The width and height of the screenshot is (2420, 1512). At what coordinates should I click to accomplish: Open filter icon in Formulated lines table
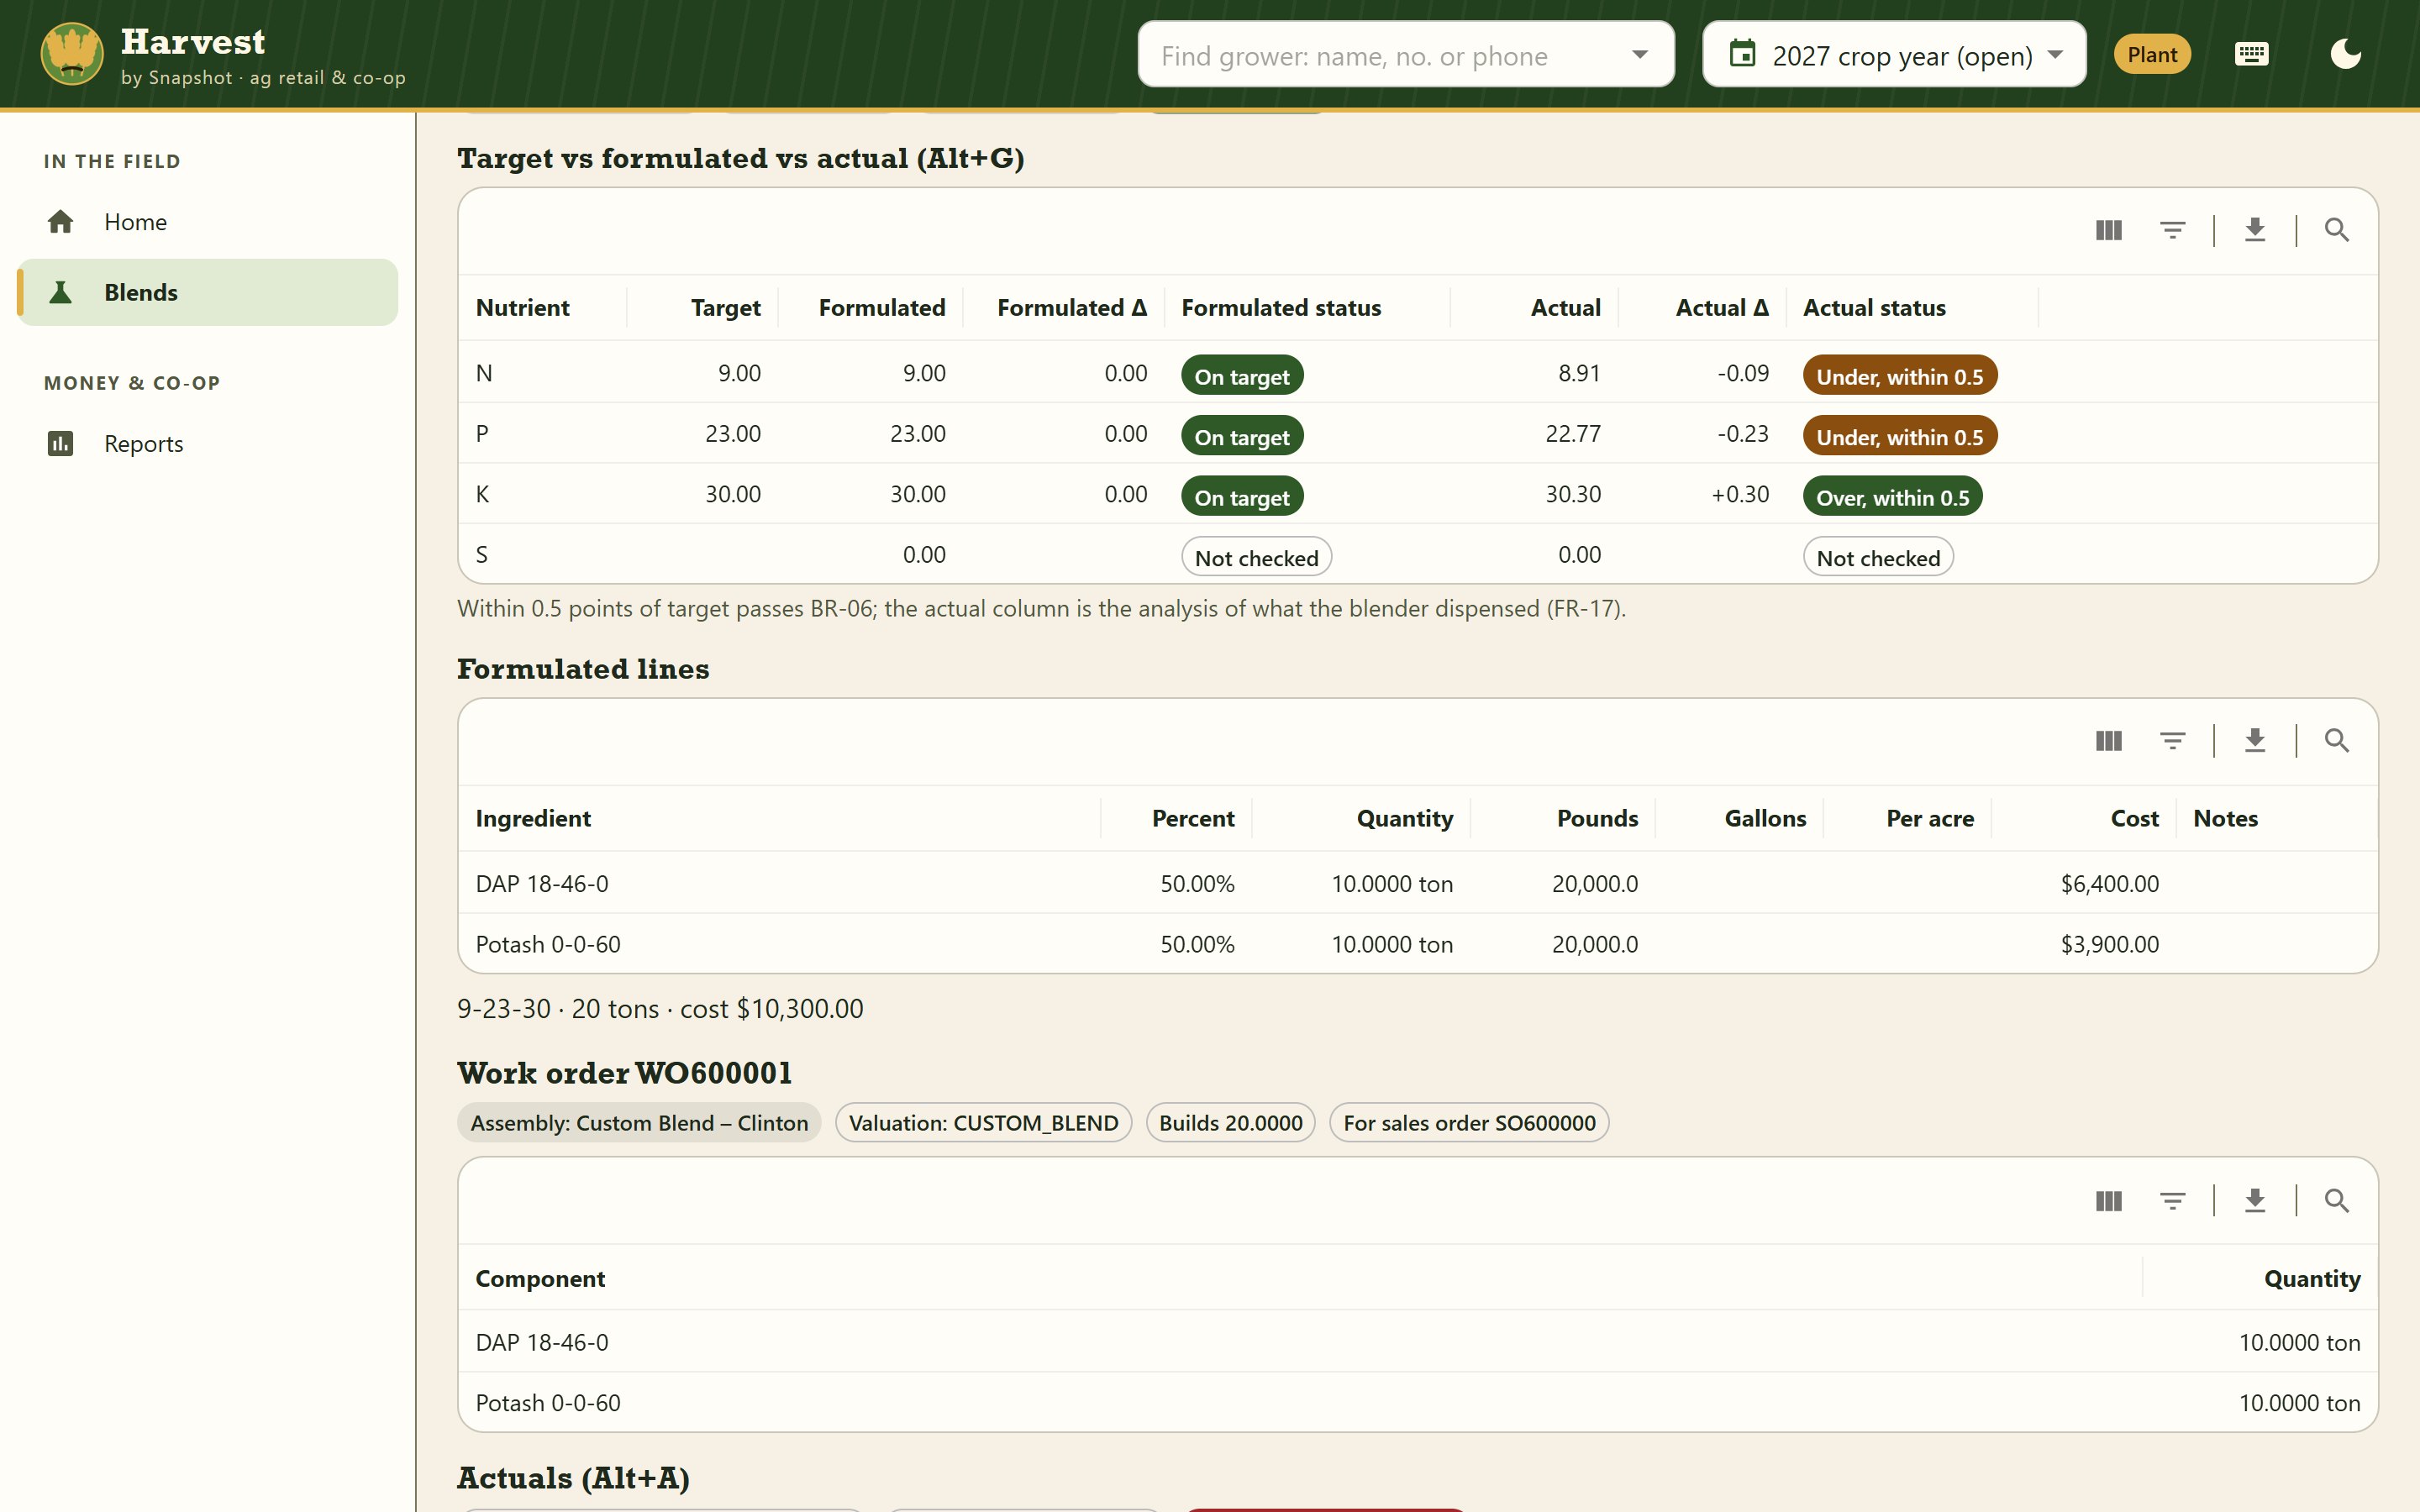click(x=2172, y=741)
